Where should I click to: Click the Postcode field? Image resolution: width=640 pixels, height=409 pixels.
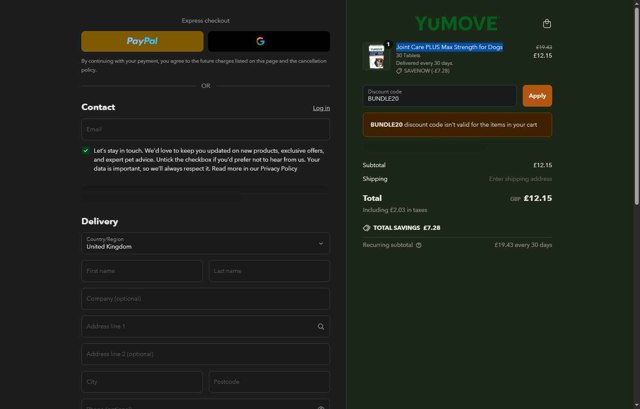(x=269, y=382)
